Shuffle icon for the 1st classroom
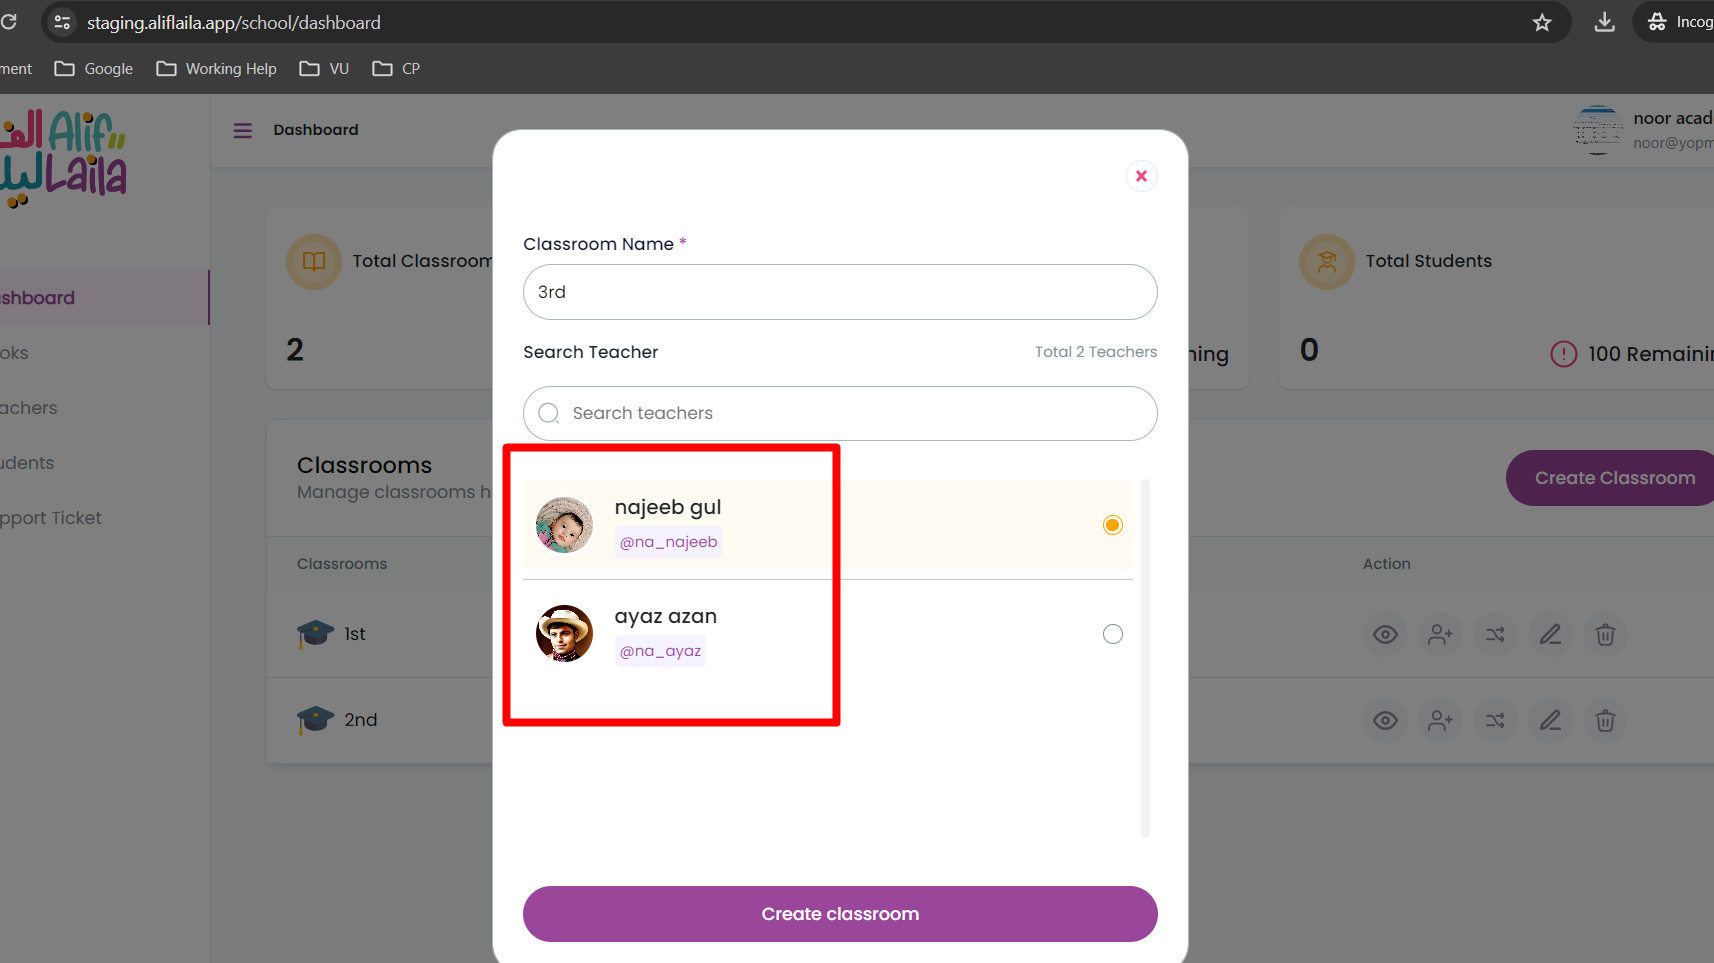 [1495, 634]
